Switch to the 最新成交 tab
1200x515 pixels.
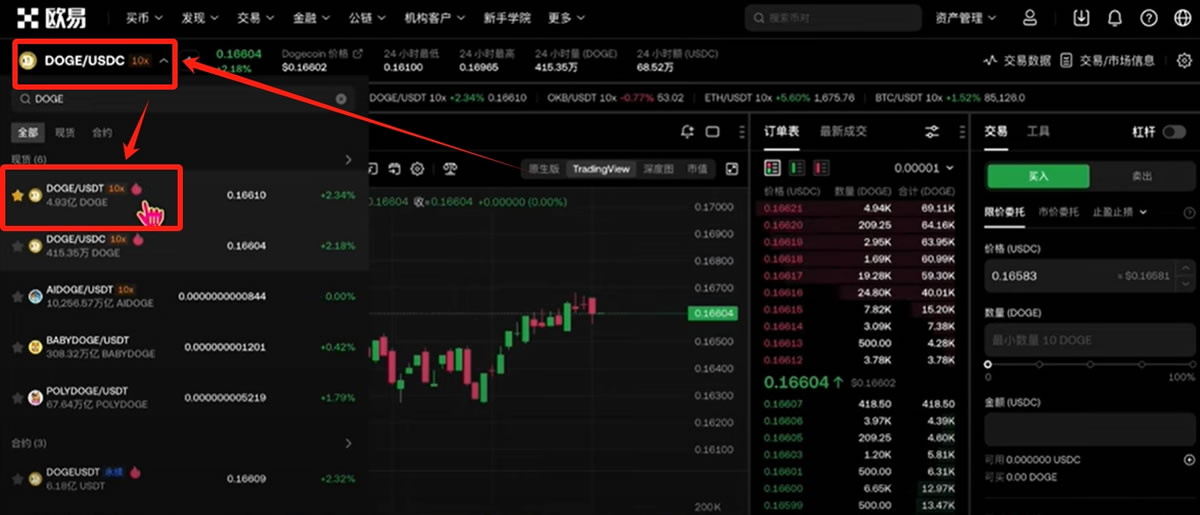(x=843, y=132)
